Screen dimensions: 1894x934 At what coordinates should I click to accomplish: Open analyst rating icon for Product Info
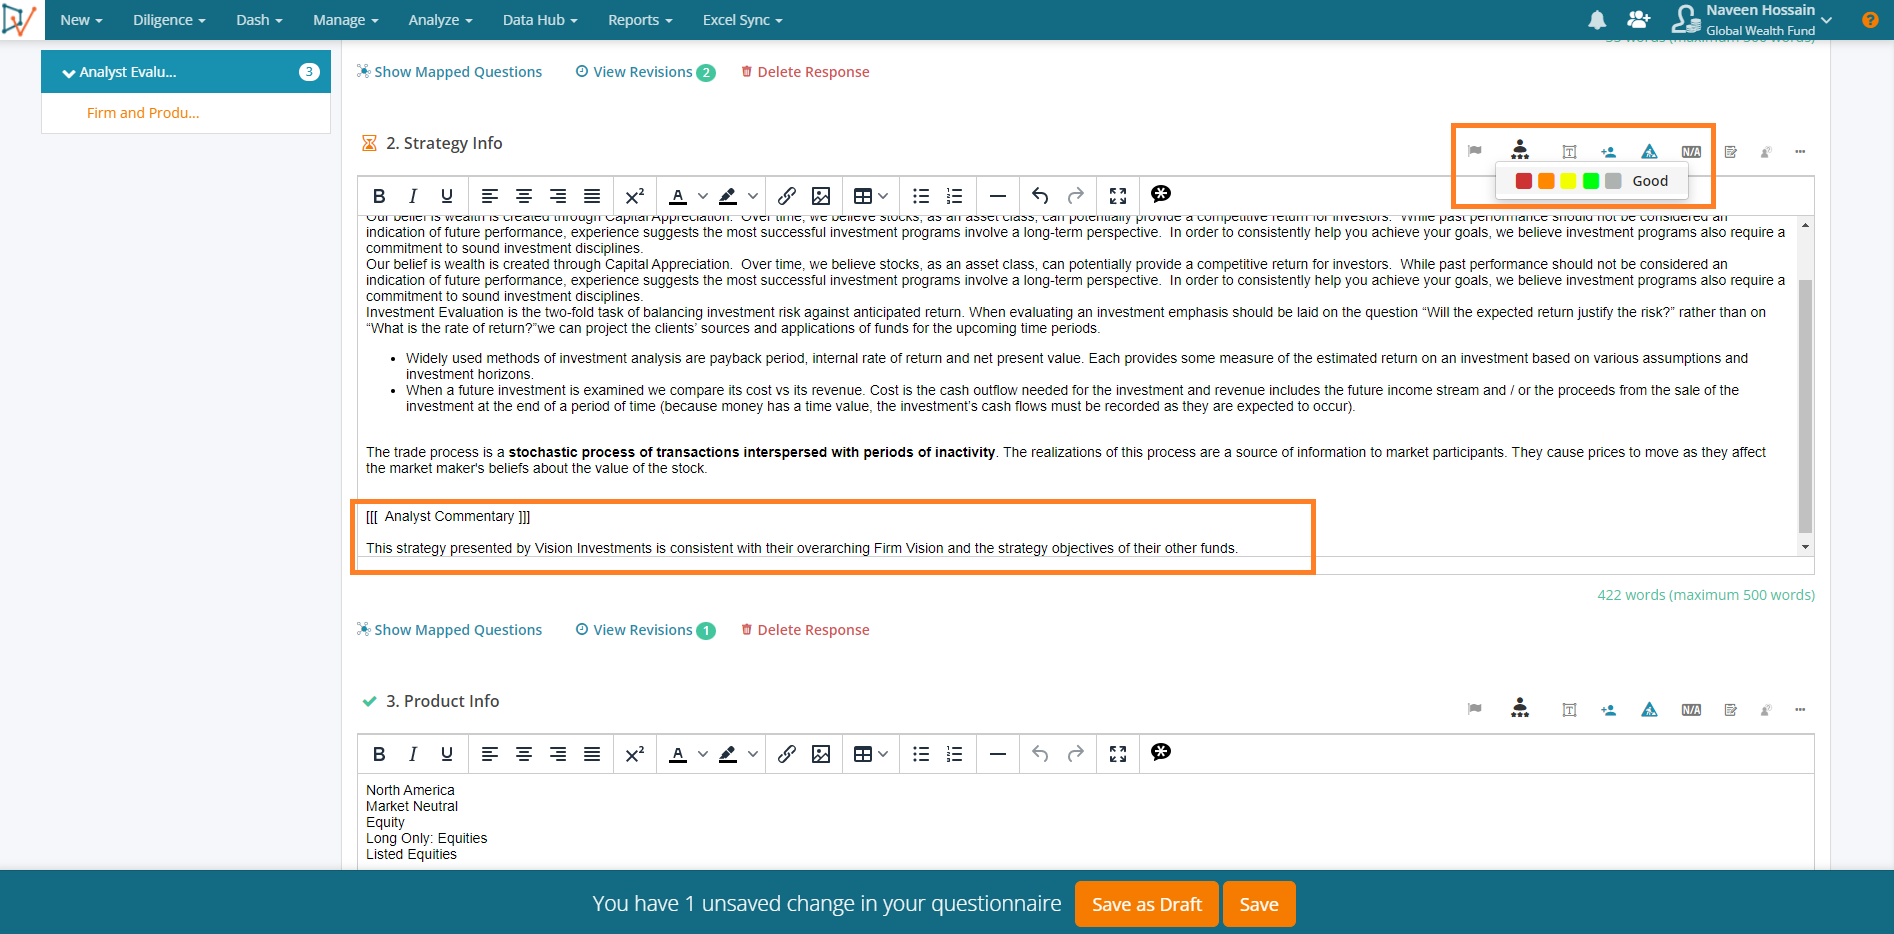(1520, 708)
